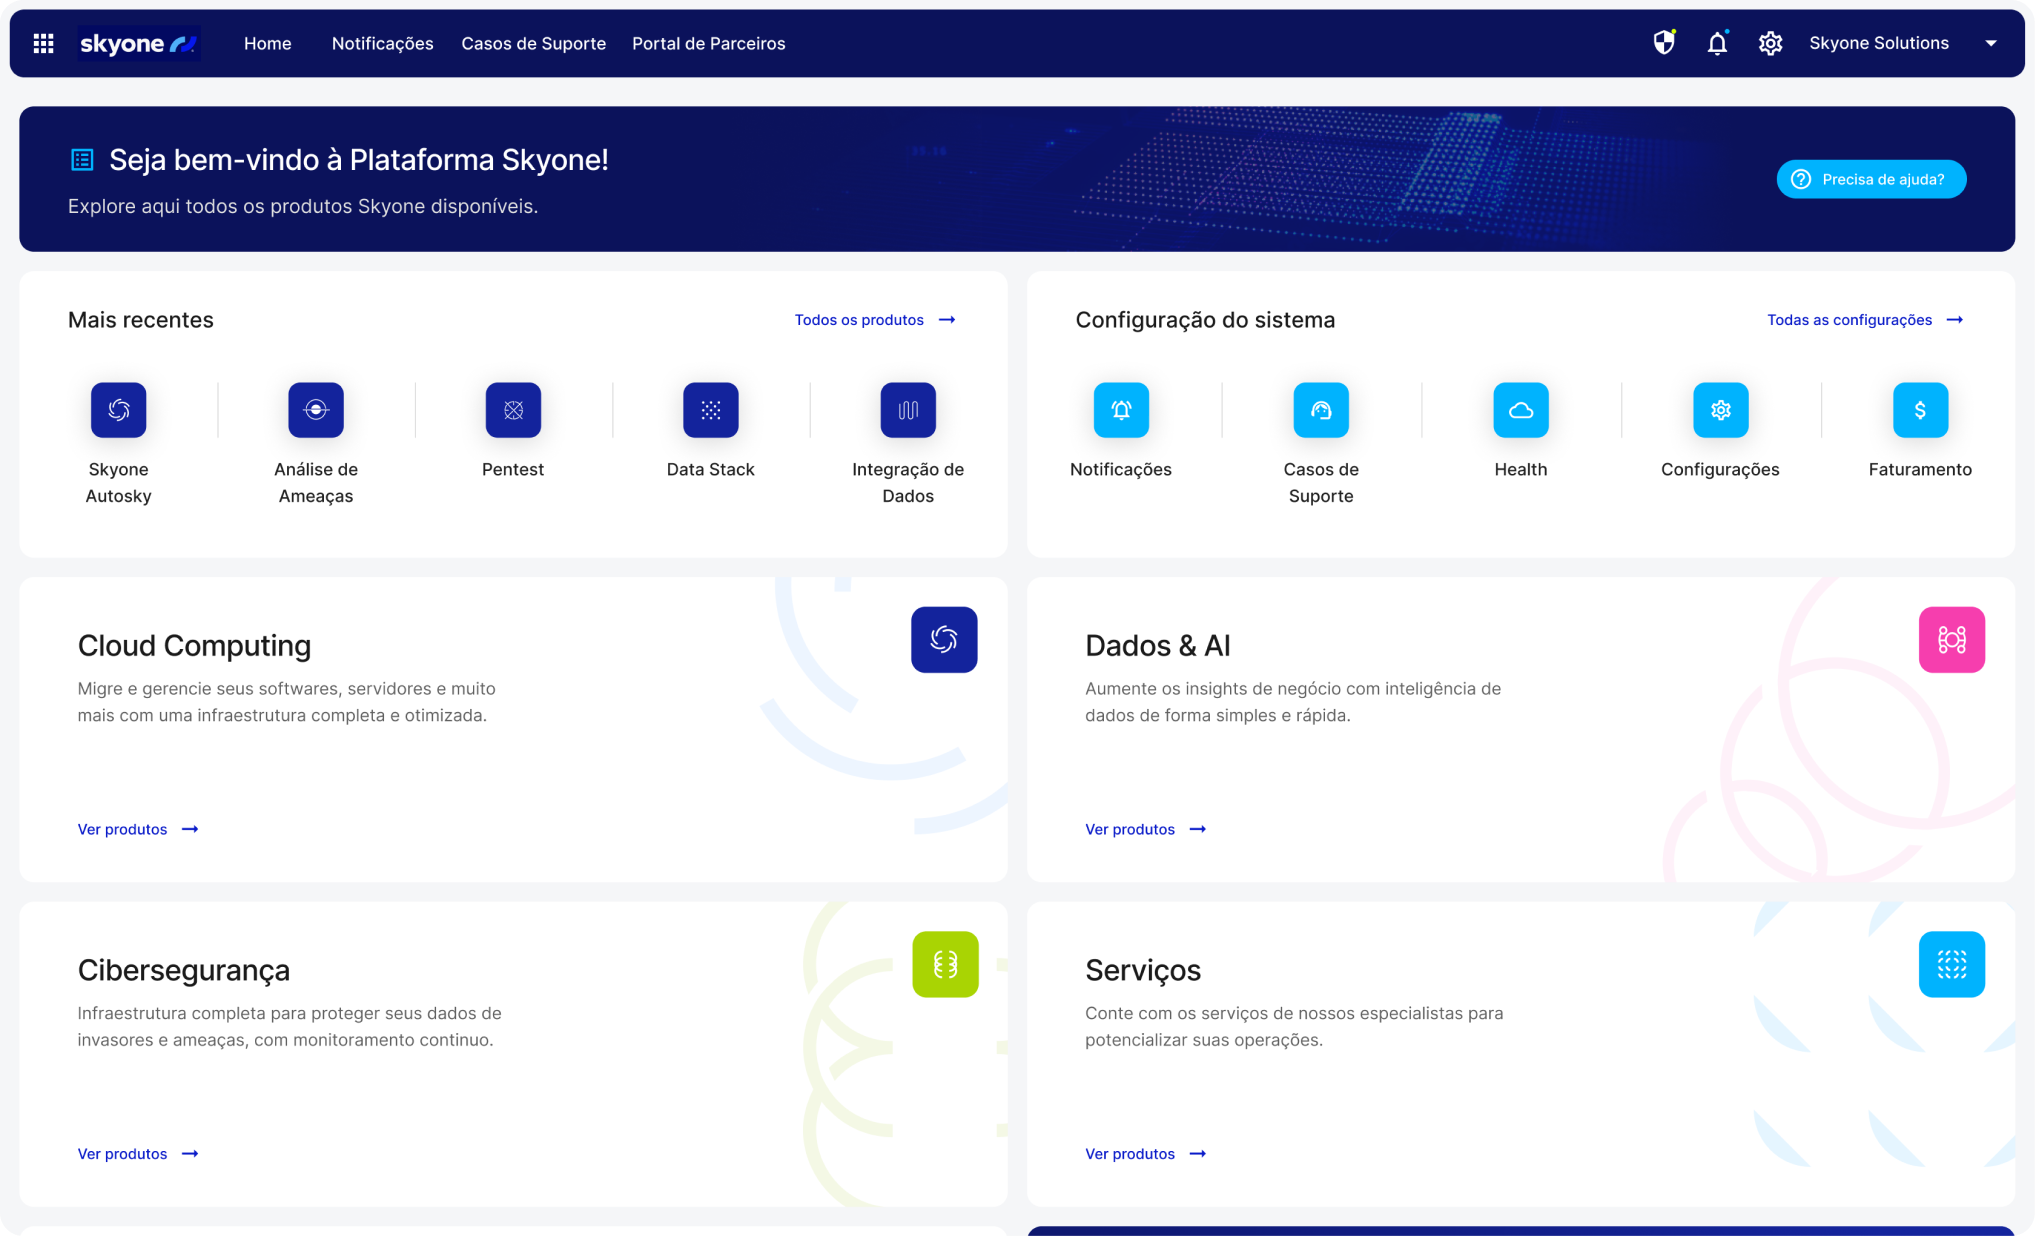The width and height of the screenshot is (2035, 1236).
Task: Follow the Todos os produtos link
Action: click(x=874, y=320)
